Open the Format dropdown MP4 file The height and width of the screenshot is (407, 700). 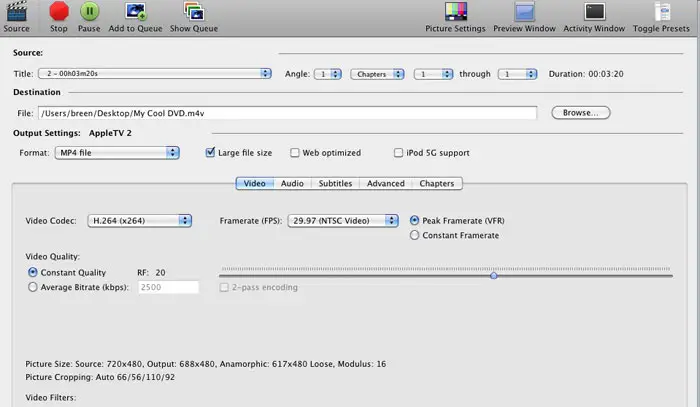pyautogui.click(x=117, y=153)
